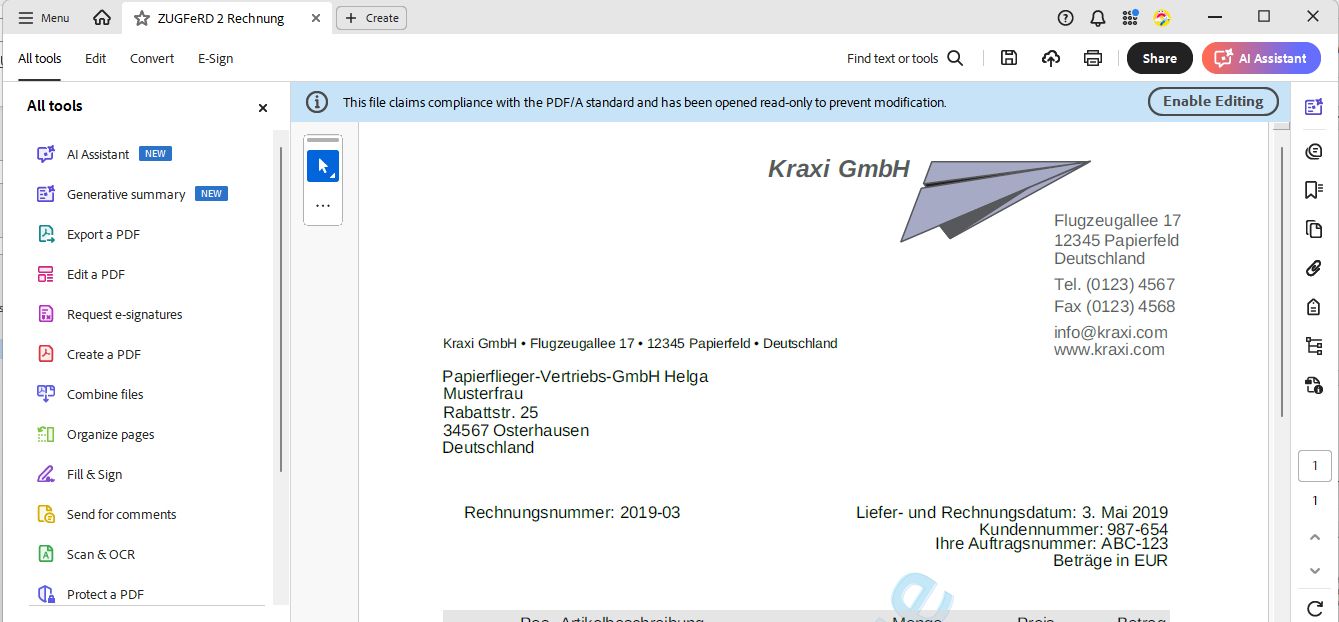Upload the file to cloud storage
The width and height of the screenshot is (1339, 622).
click(x=1051, y=58)
